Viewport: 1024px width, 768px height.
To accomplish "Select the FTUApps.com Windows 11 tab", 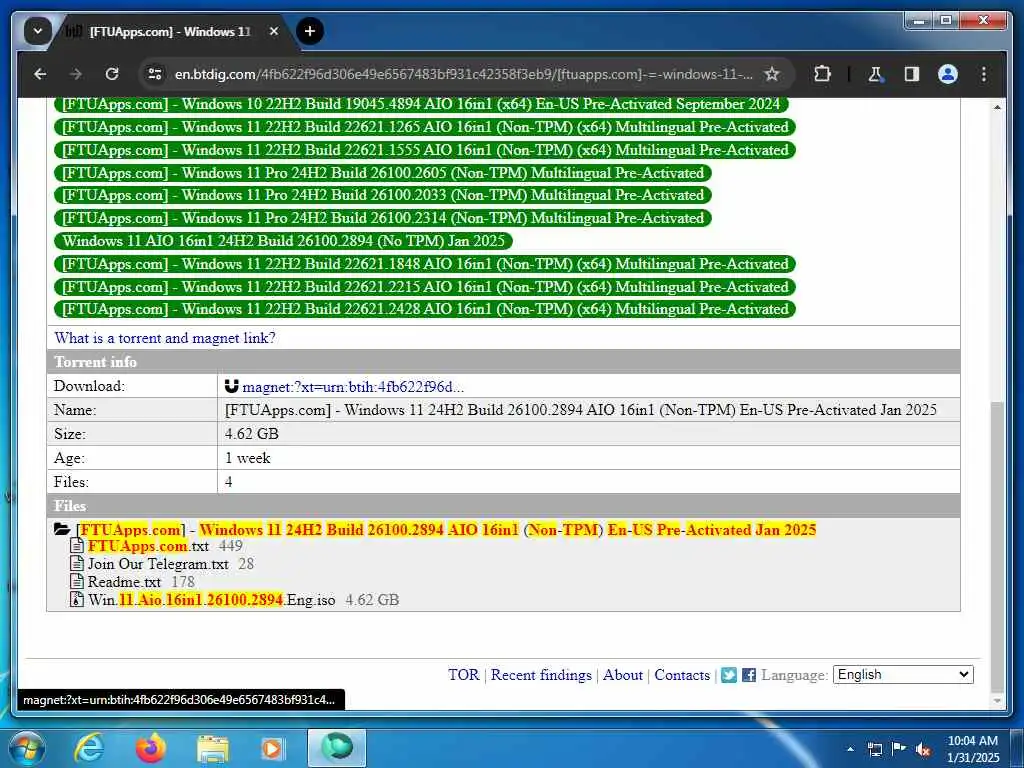I will point(170,31).
